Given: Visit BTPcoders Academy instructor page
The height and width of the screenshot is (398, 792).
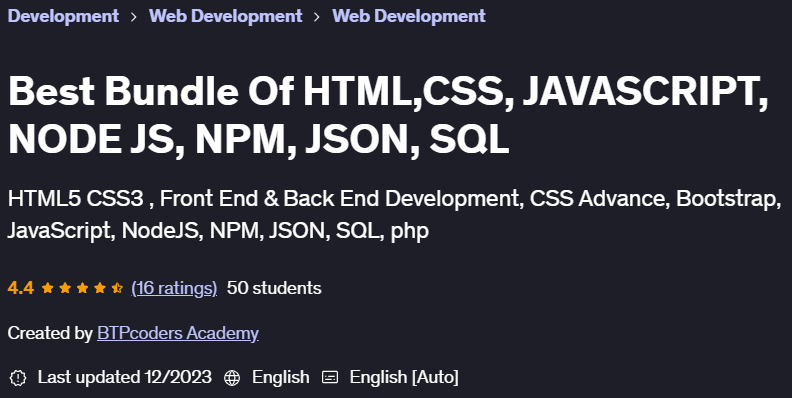Looking at the screenshot, I should click(178, 333).
